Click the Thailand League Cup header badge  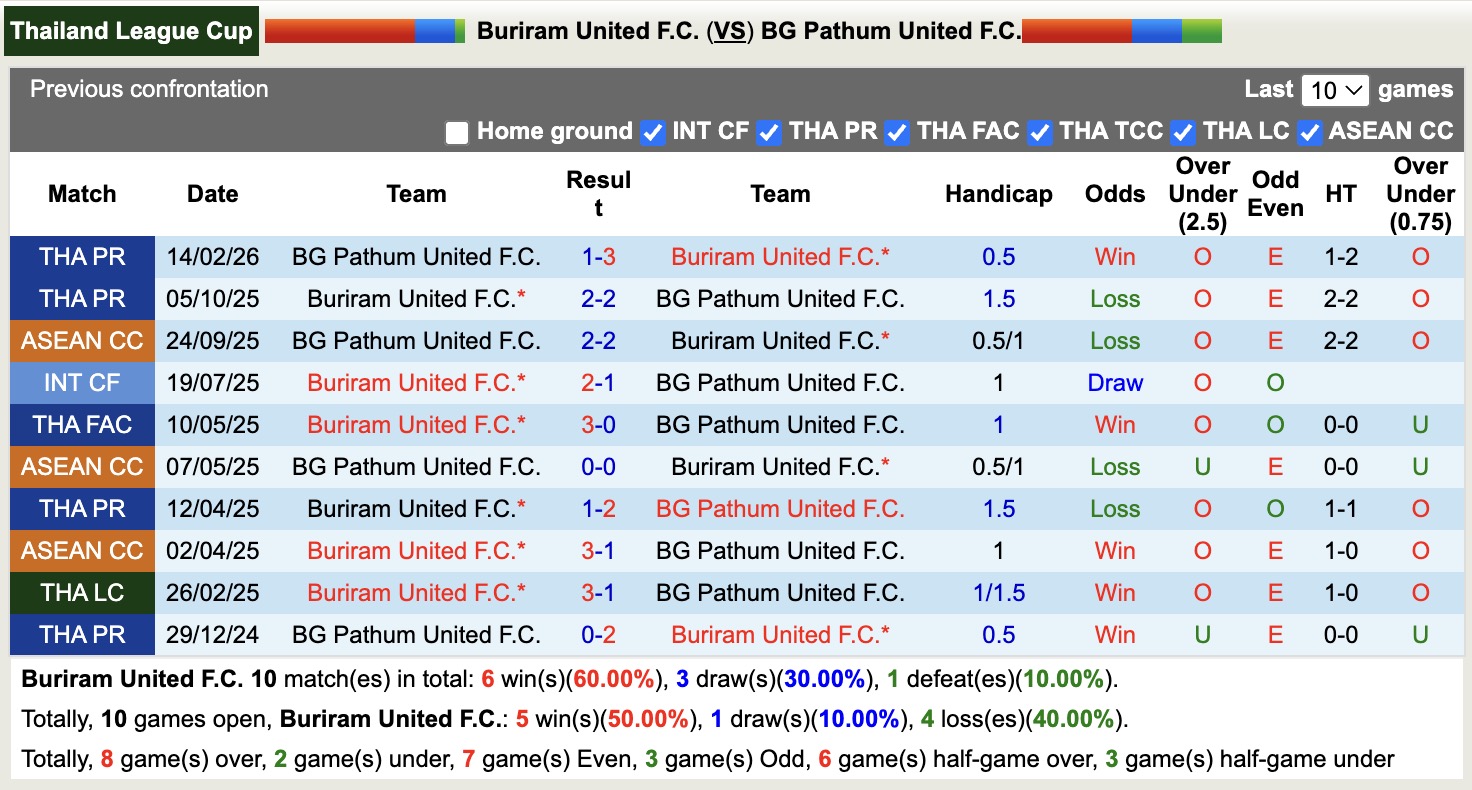click(x=131, y=29)
